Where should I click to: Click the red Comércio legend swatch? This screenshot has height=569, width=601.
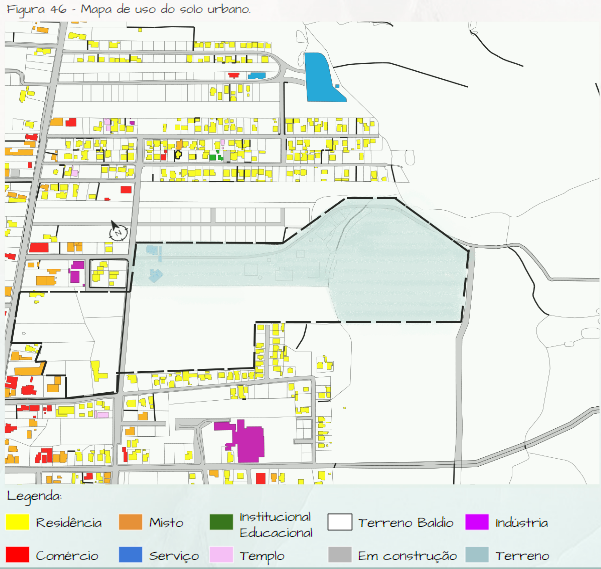17,554
